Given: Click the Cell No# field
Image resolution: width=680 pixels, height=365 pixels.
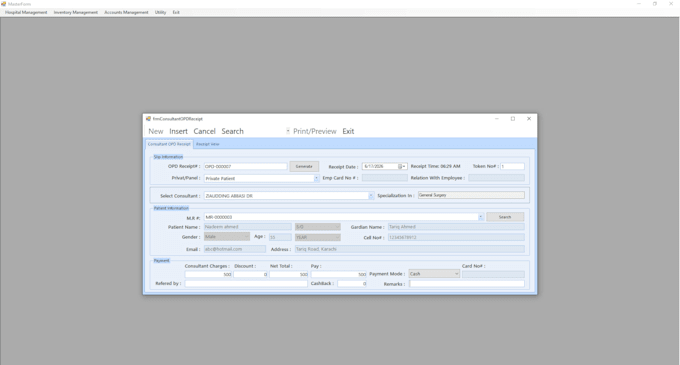Looking at the screenshot, I should 456,237.
